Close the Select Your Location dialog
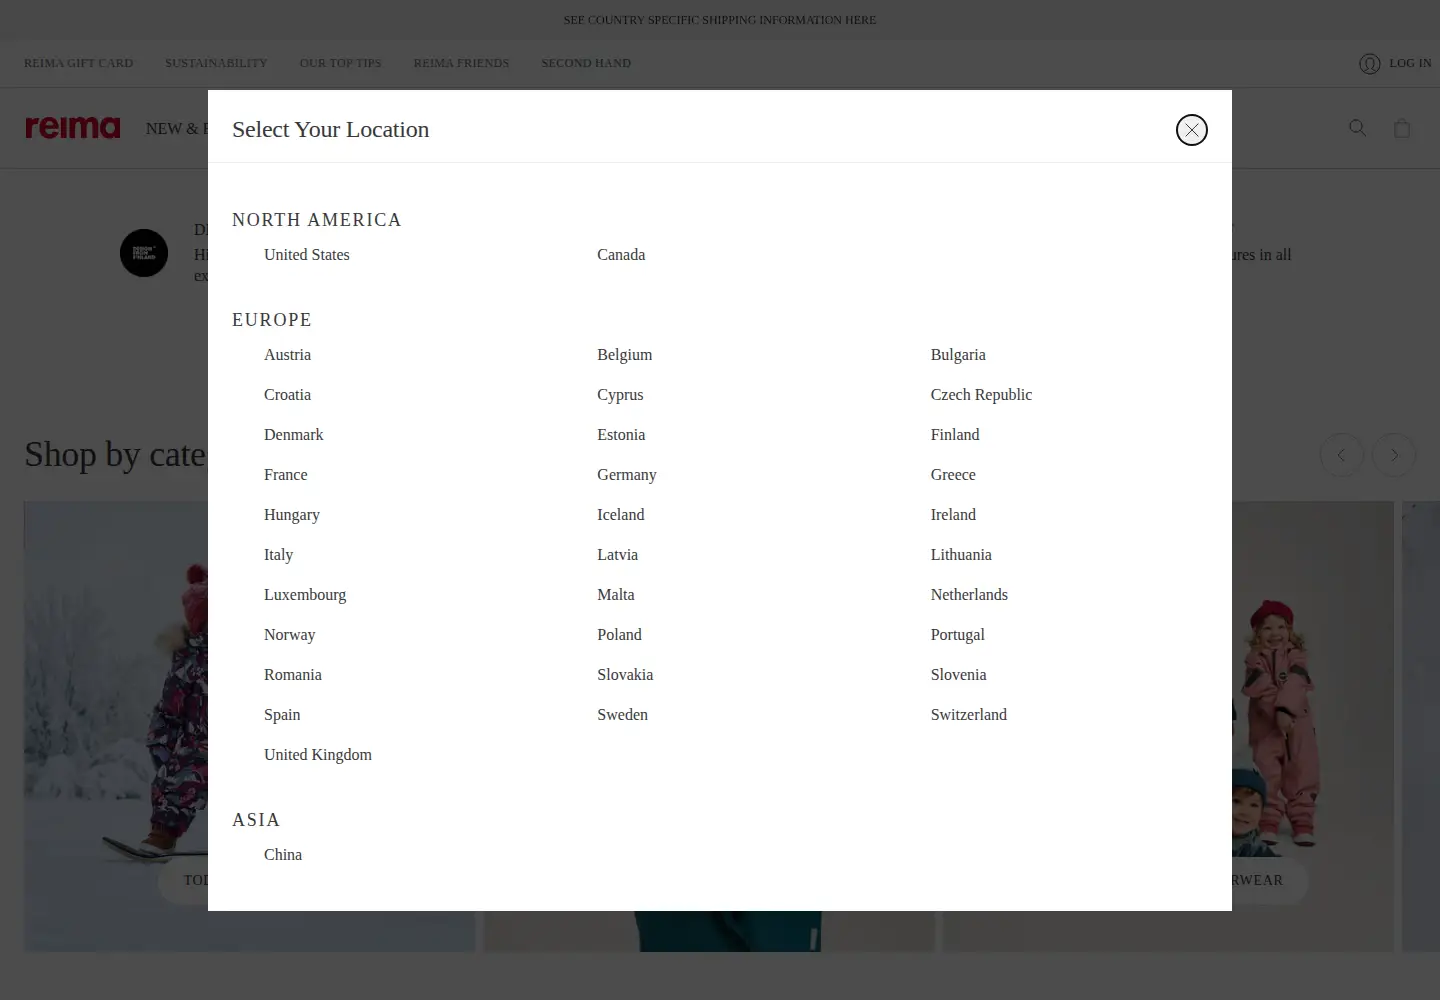This screenshot has height=1000, width=1440. [1191, 130]
